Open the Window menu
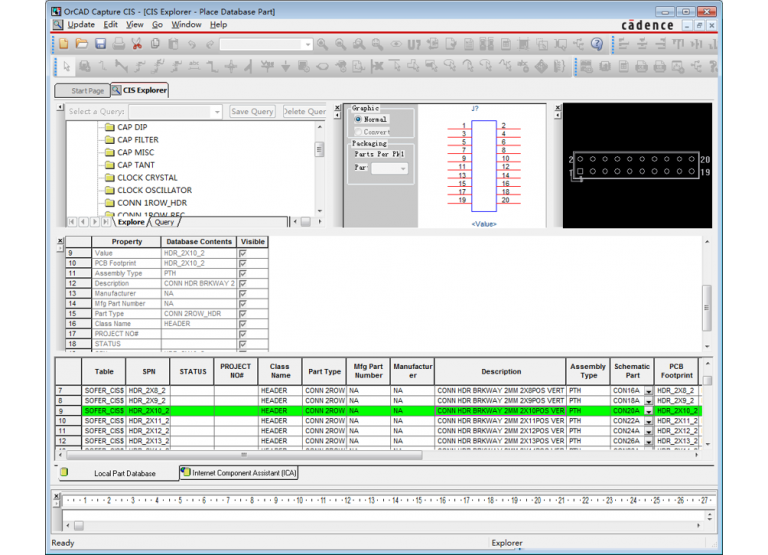The image size is (768, 555). pyautogui.click(x=186, y=24)
